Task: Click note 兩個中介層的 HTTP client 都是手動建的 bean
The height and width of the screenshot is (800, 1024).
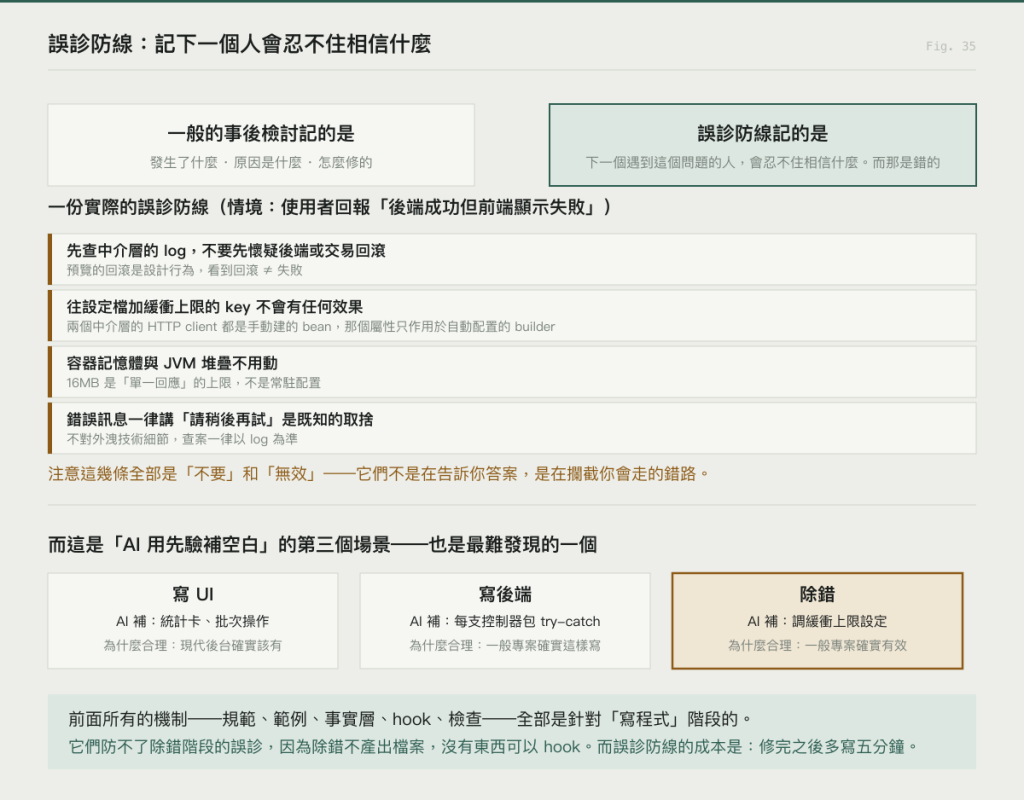Action: 311,327
